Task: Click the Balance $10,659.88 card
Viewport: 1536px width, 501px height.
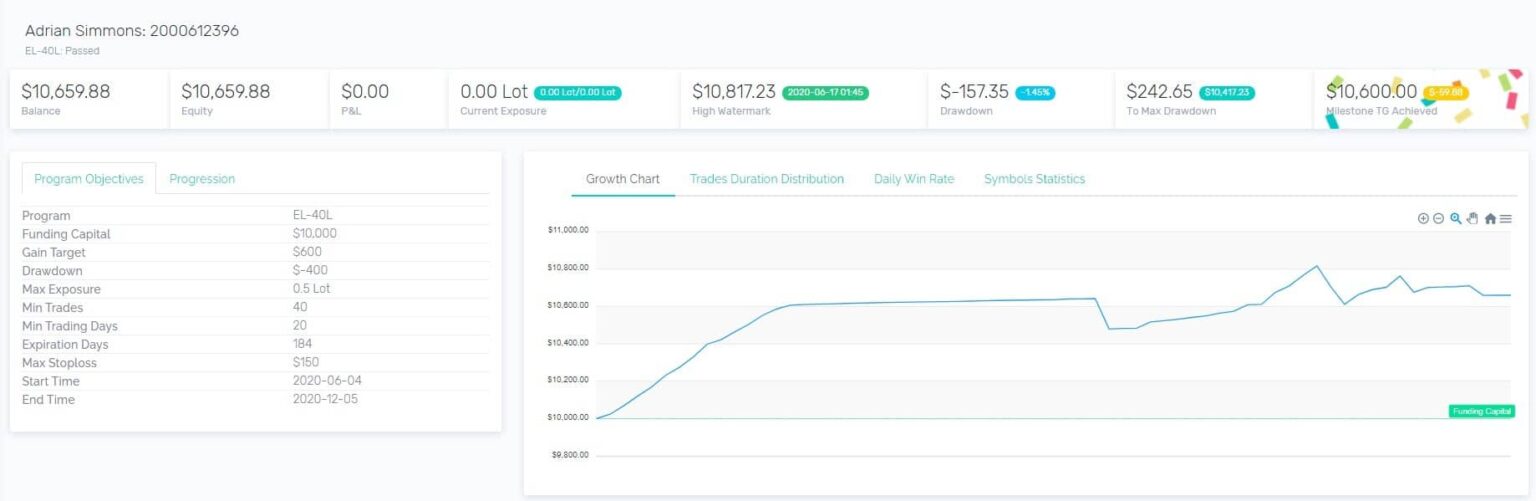Action: tap(88, 99)
